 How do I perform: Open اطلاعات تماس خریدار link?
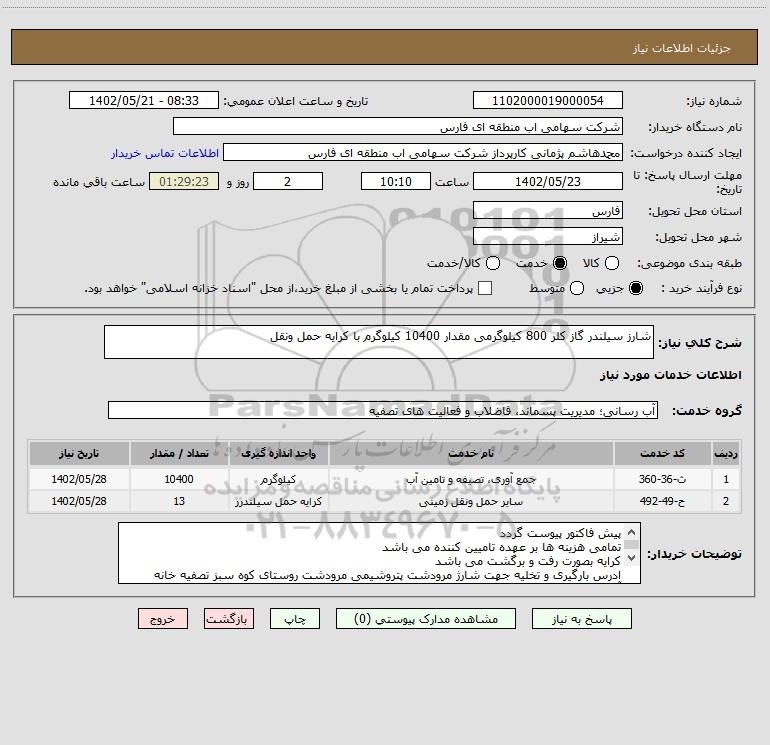(x=165, y=153)
